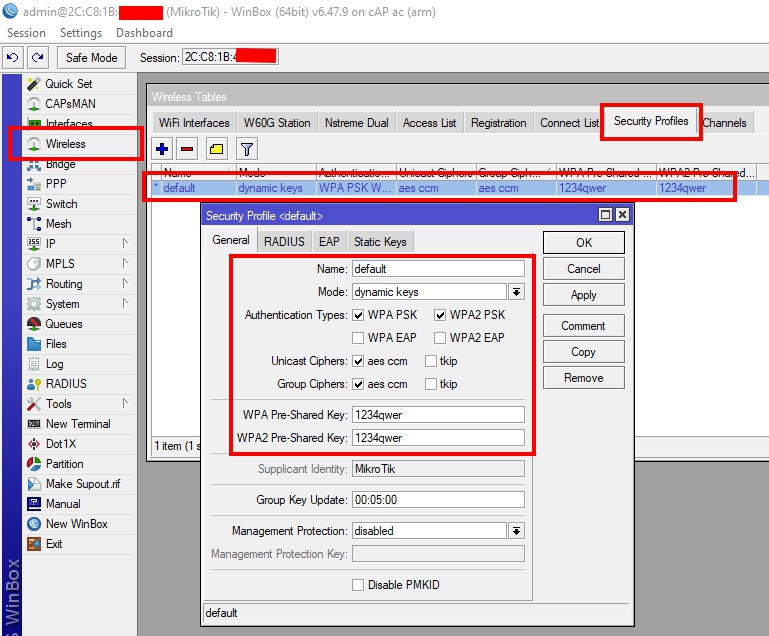
Task: Toggle WPA2 PSK checkbox
Action: tap(440, 315)
